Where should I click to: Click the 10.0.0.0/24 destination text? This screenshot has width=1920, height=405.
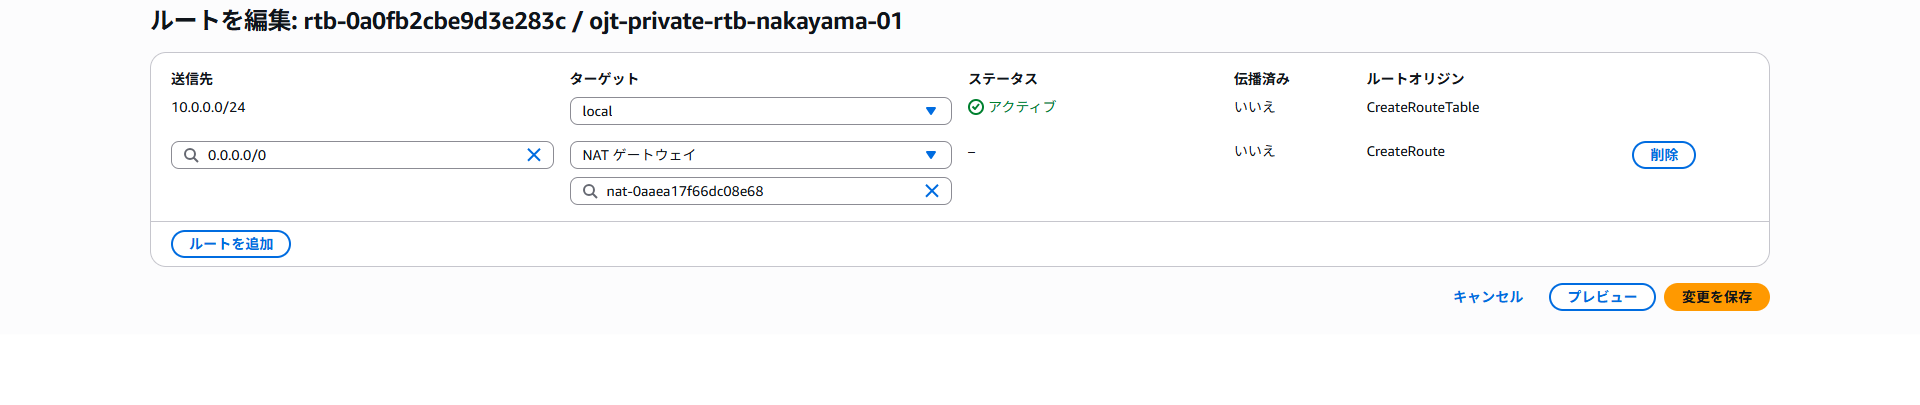(208, 107)
